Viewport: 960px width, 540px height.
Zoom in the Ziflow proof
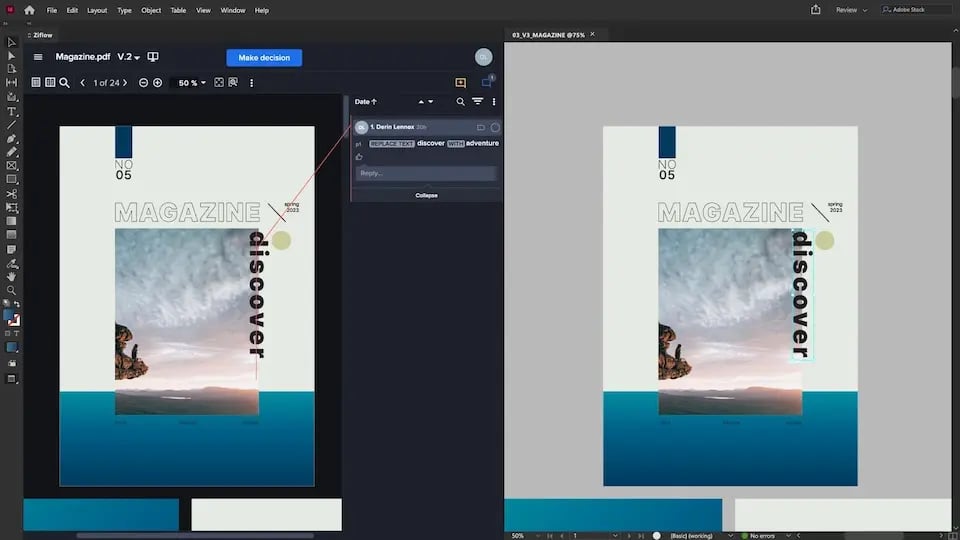click(157, 83)
